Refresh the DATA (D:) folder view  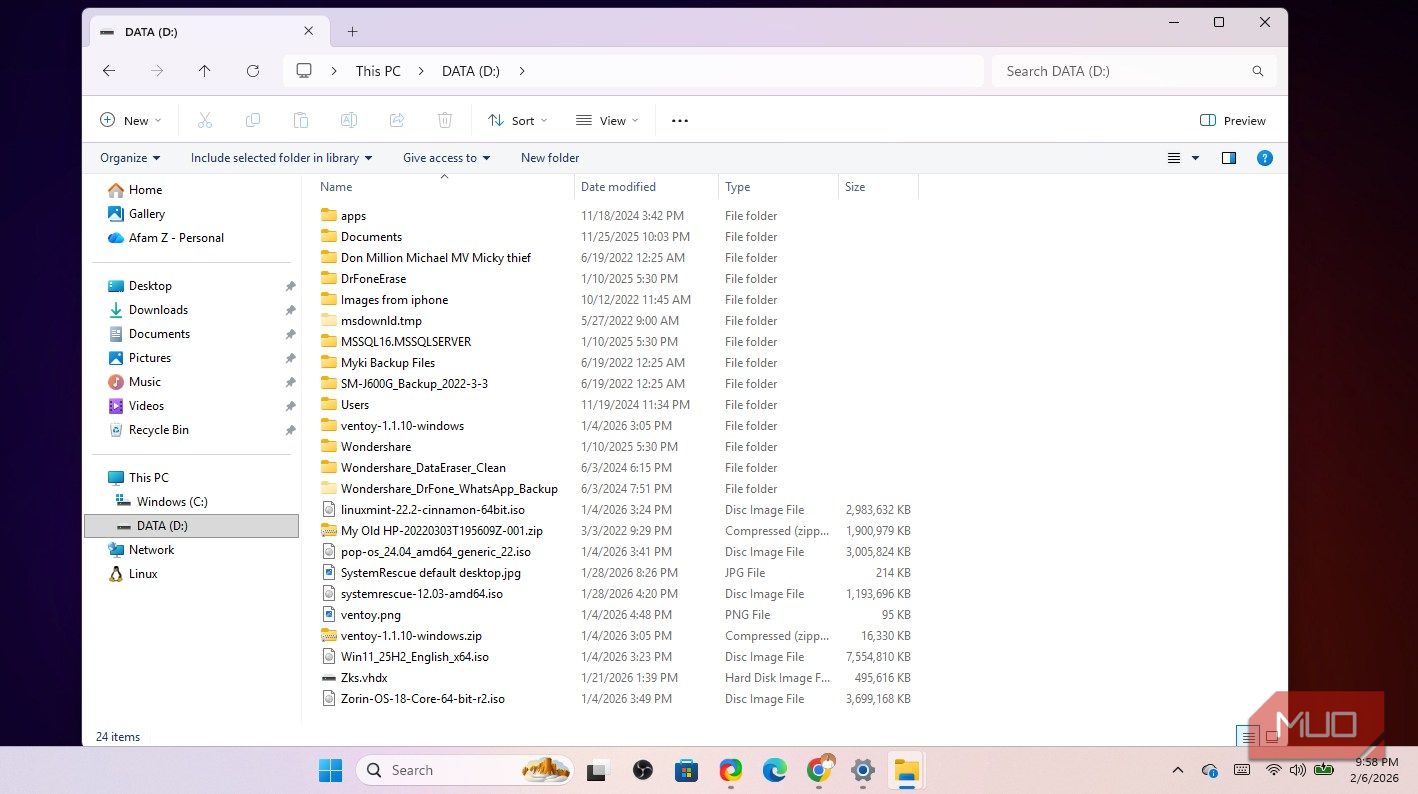pyautogui.click(x=253, y=71)
